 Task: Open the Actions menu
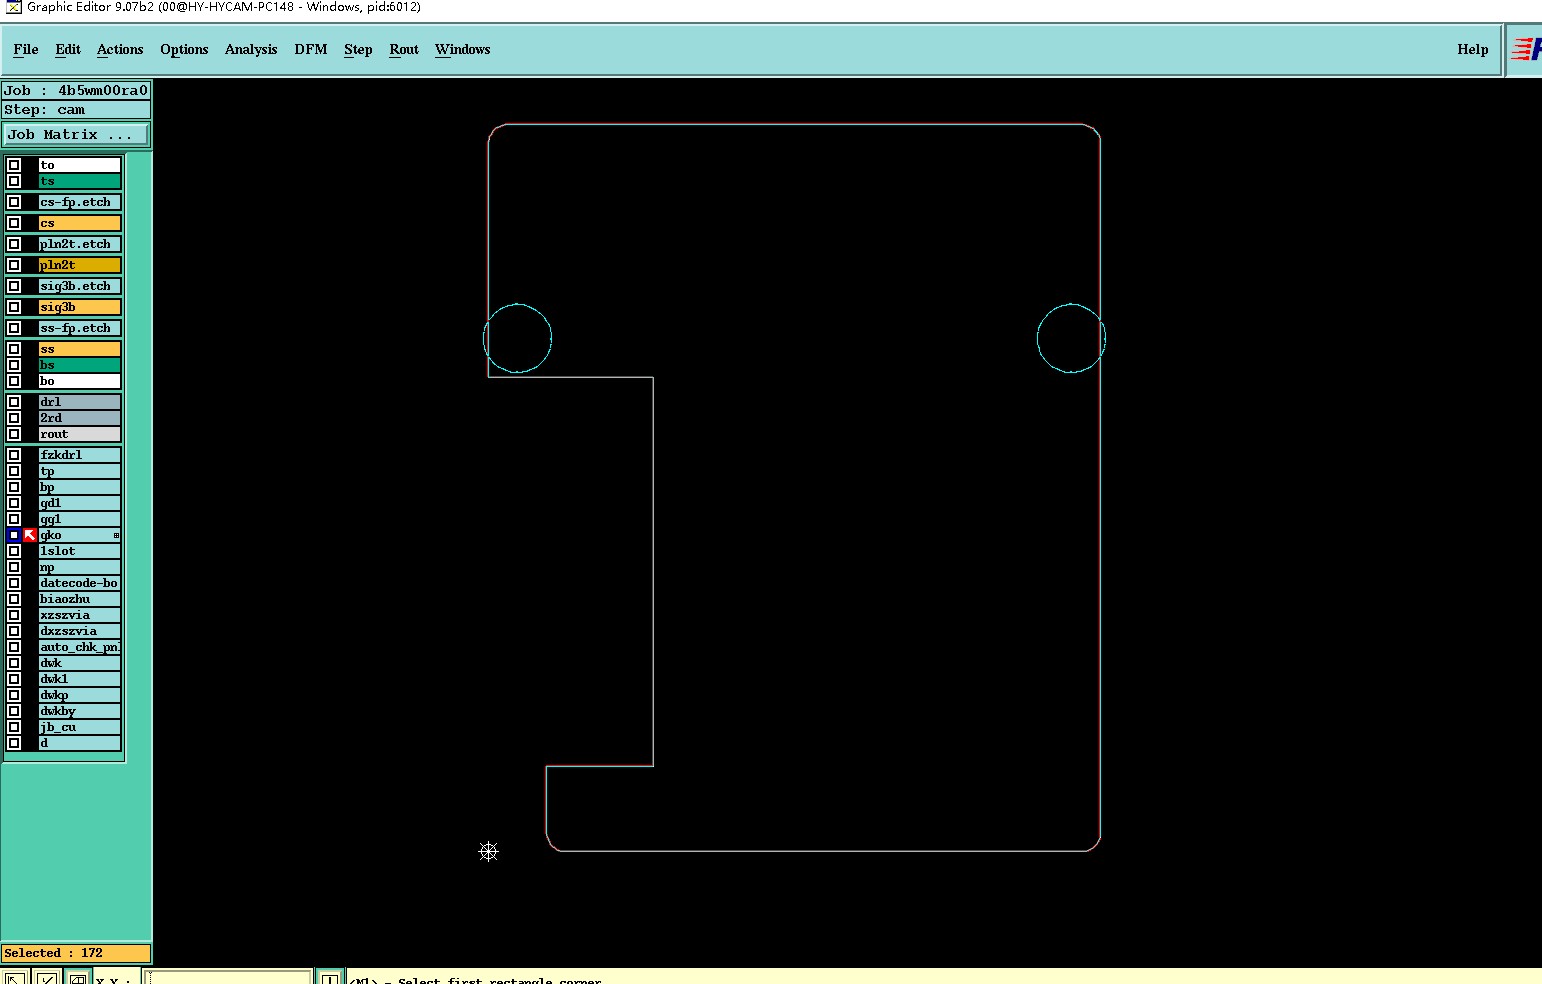[120, 49]
